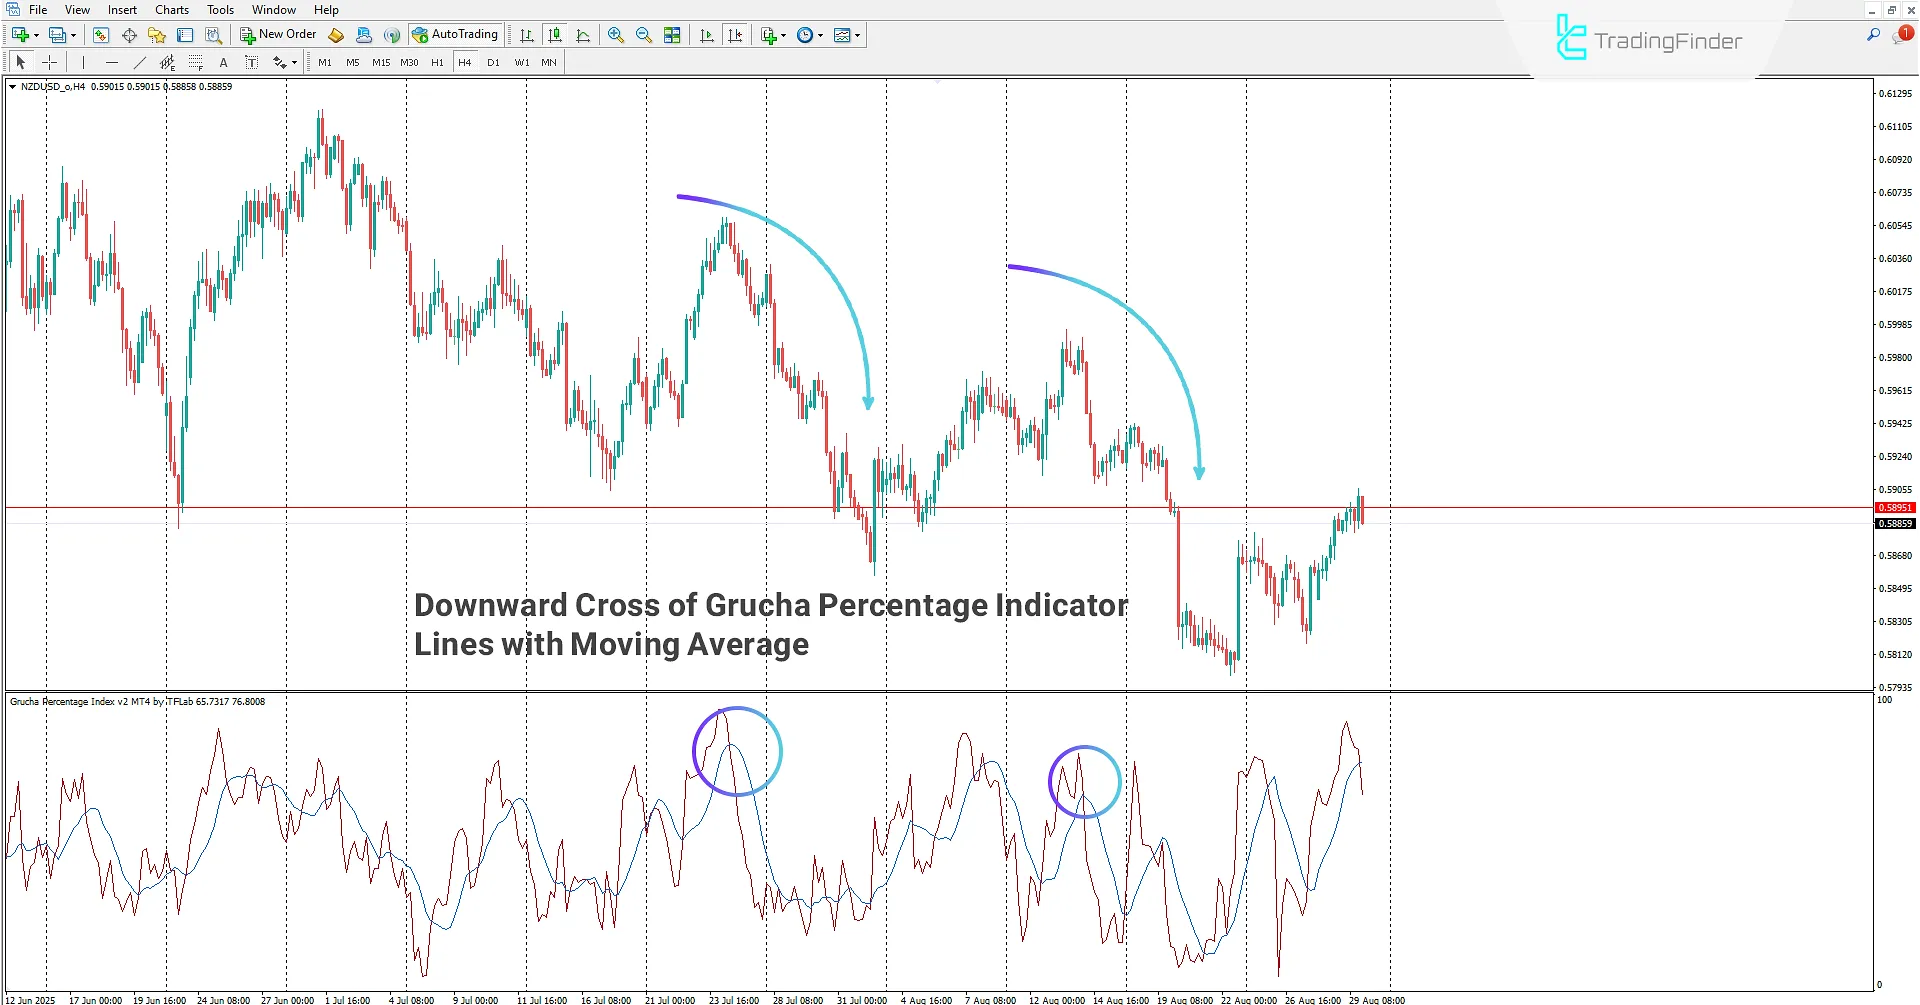Open the Data Window
The height and width of the screenshot is (1005, 1920).
click(130, 34)
